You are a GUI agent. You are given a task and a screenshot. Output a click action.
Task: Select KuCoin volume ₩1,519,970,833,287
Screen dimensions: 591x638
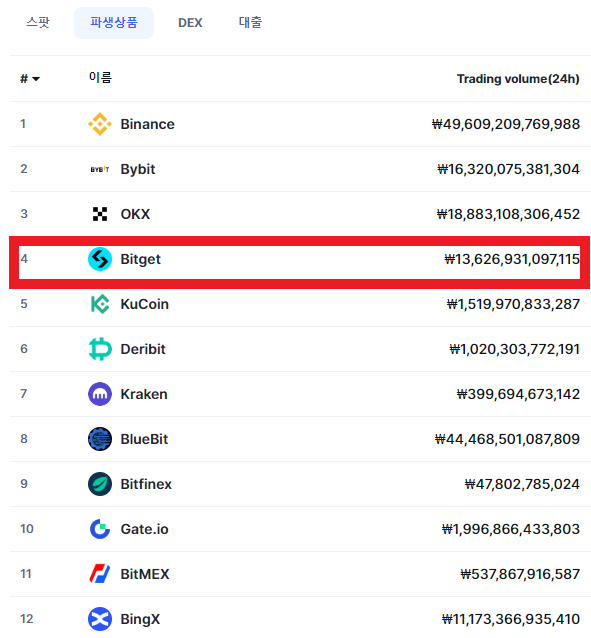point(513,304)
